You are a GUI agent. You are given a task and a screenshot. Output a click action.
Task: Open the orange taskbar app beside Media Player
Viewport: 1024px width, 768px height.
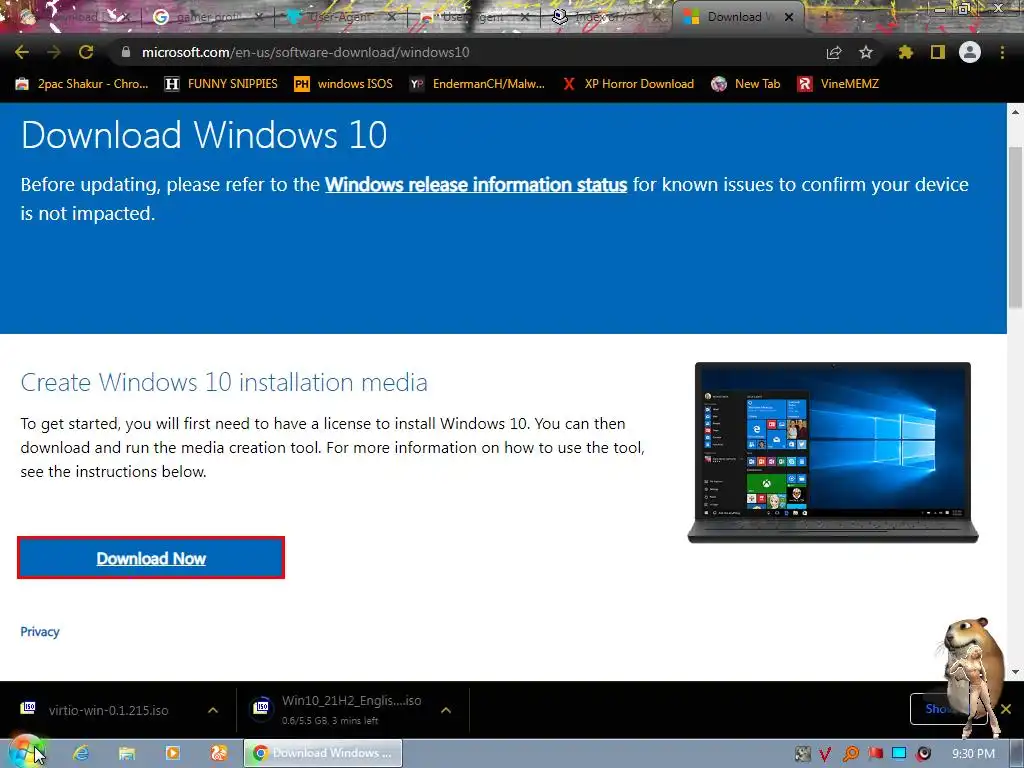click(219, 753)
